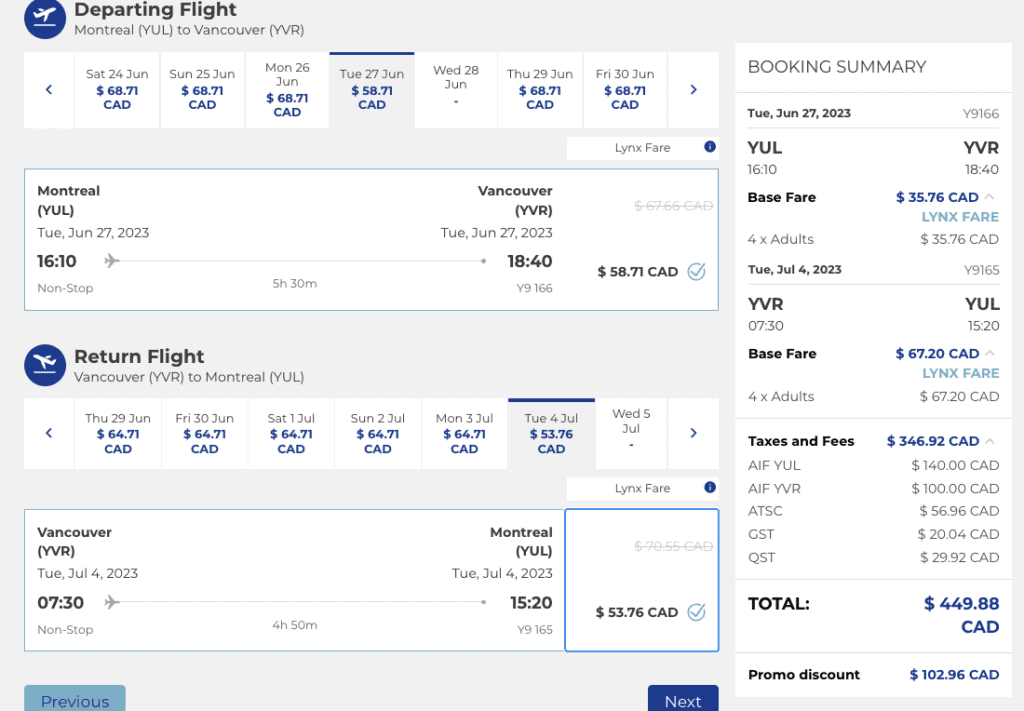Viewport: 1024px width, 711px height.
Task: Collapse the $35.76 CAD Base Fare details
Action: 990,197
